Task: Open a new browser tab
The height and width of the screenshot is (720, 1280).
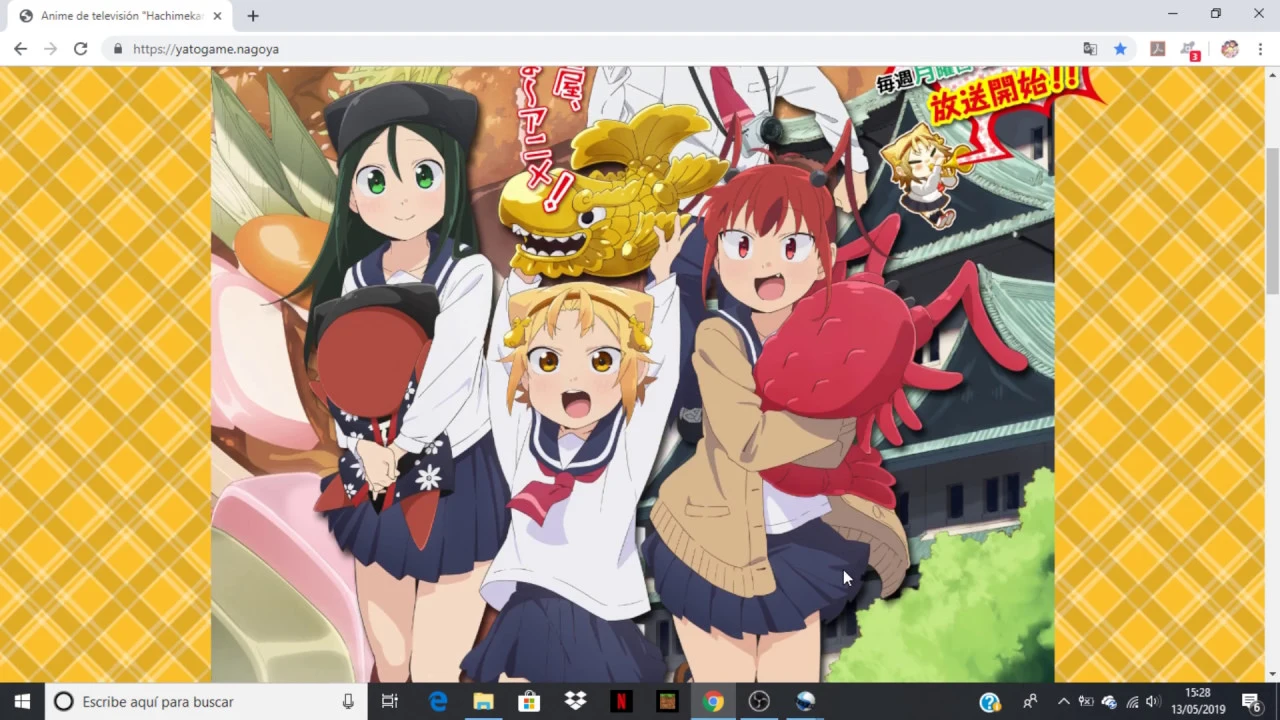Action: pyautogui.click(x=253, y=16)
